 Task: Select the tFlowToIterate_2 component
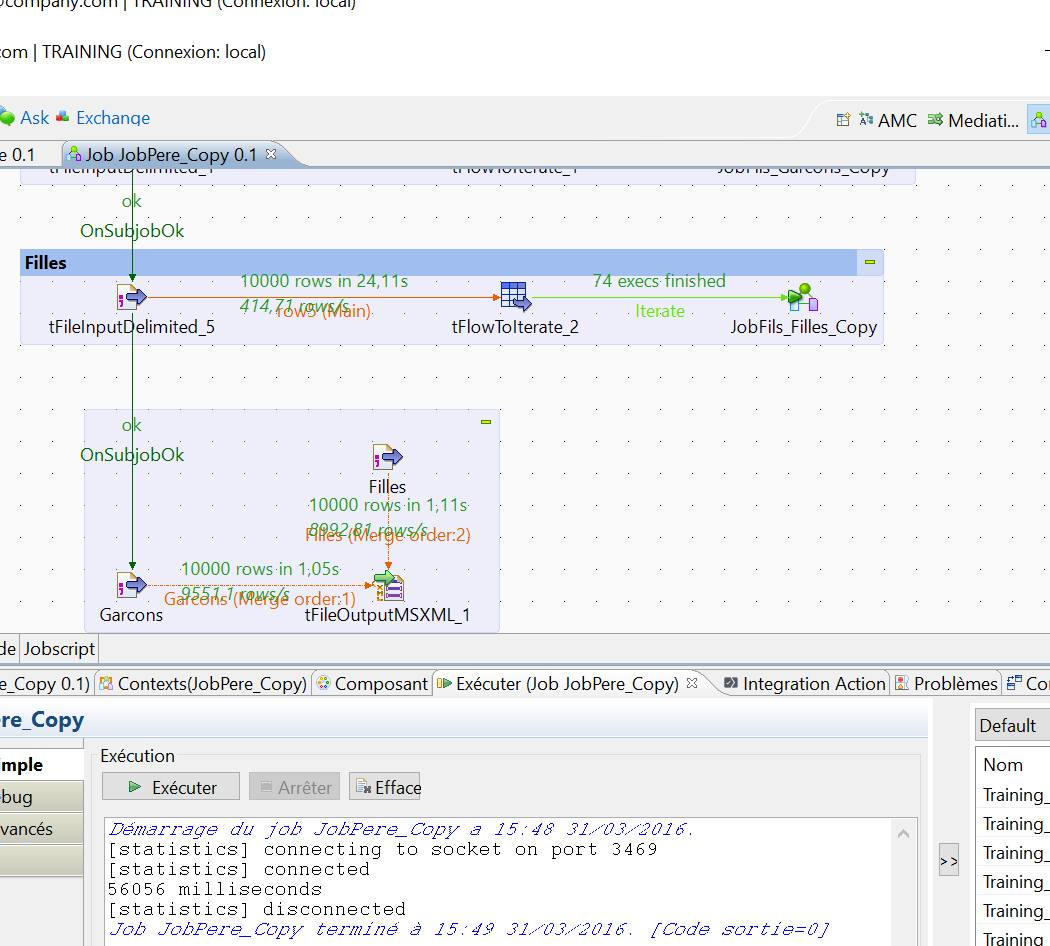(514, 296)
